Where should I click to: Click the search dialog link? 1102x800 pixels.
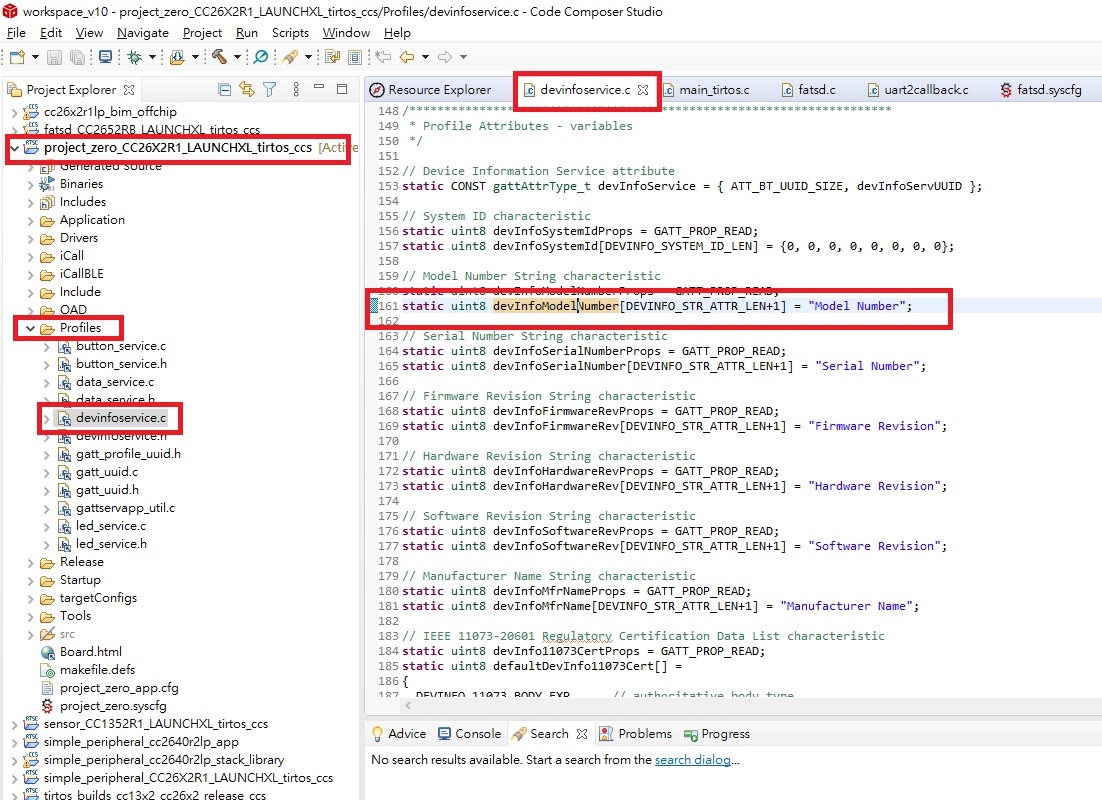point(692,760)
